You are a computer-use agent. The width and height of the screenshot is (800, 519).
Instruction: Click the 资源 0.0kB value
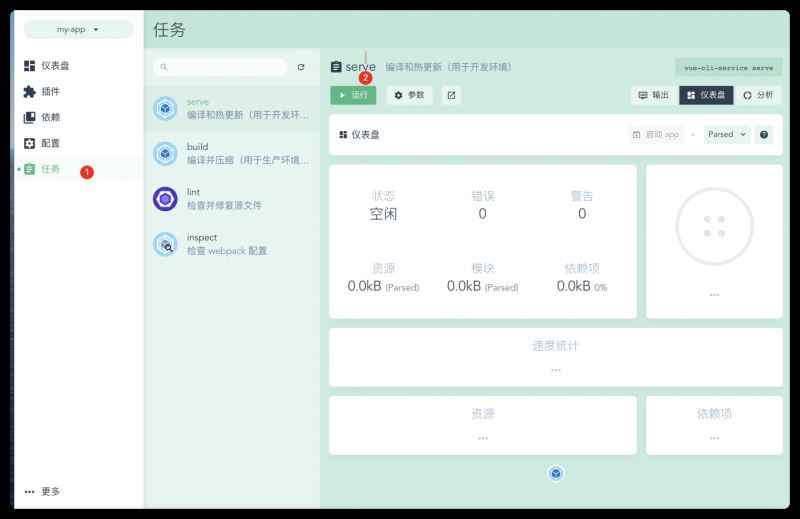click(x=383, y=286)
